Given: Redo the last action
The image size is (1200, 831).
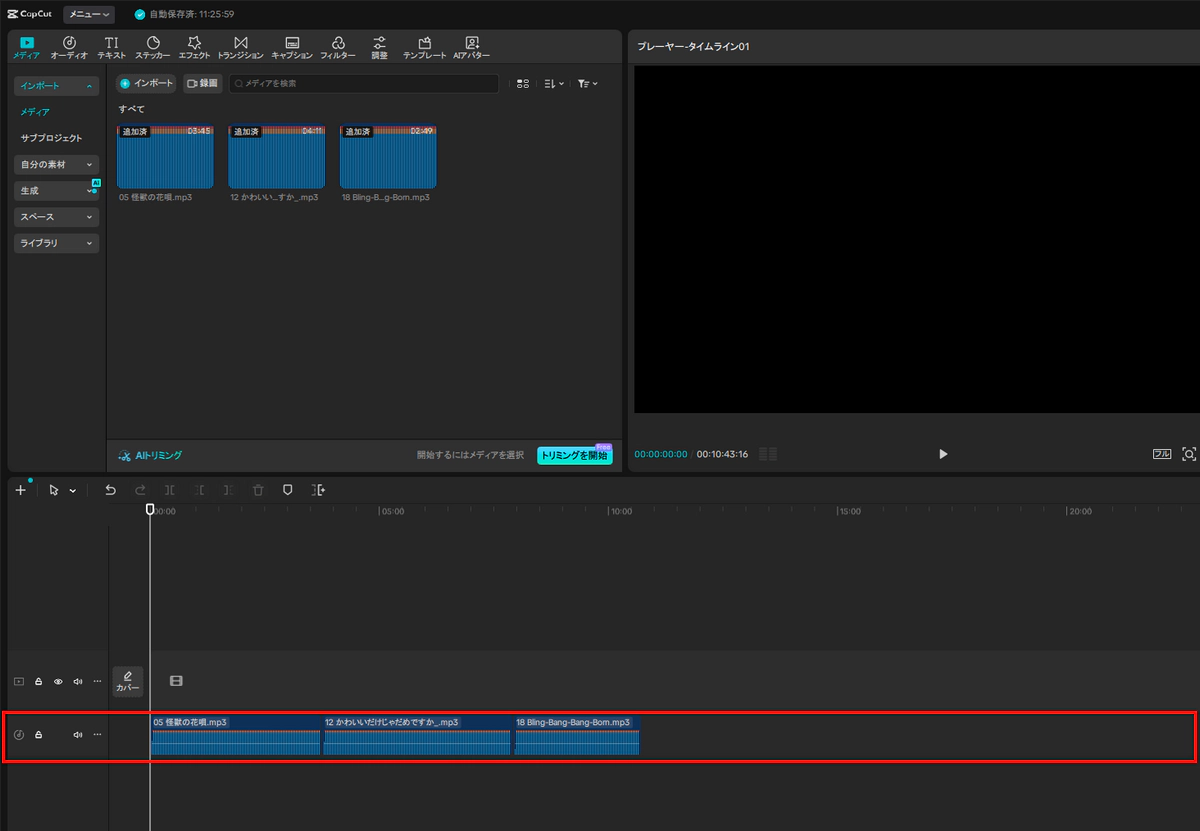Looking at the screenshot, I should [140, 490].
